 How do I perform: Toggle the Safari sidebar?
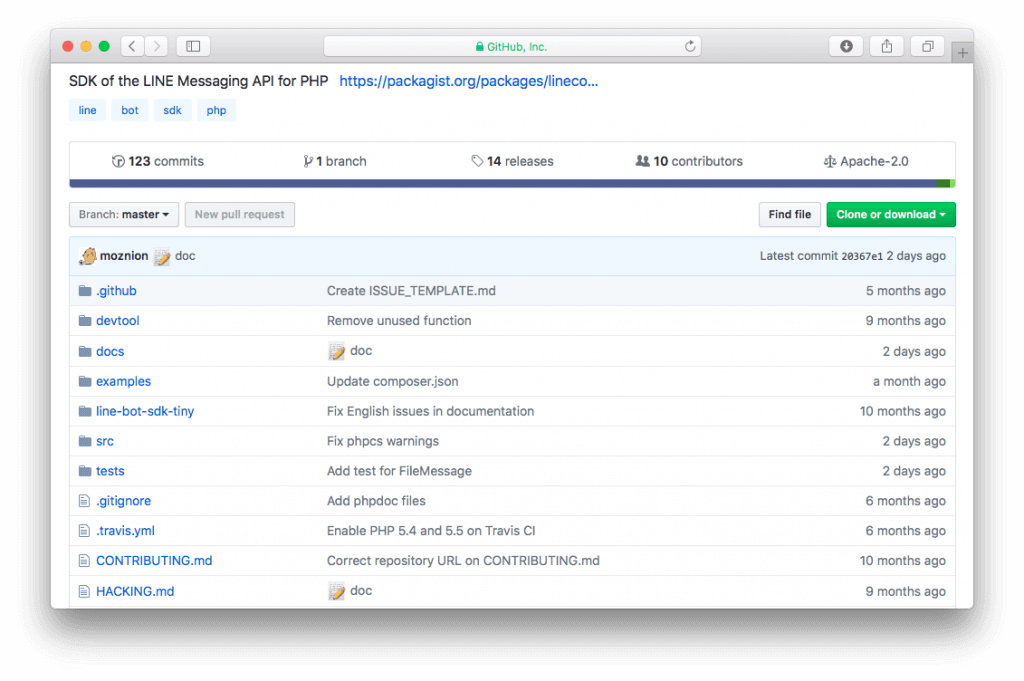[192, 45]
